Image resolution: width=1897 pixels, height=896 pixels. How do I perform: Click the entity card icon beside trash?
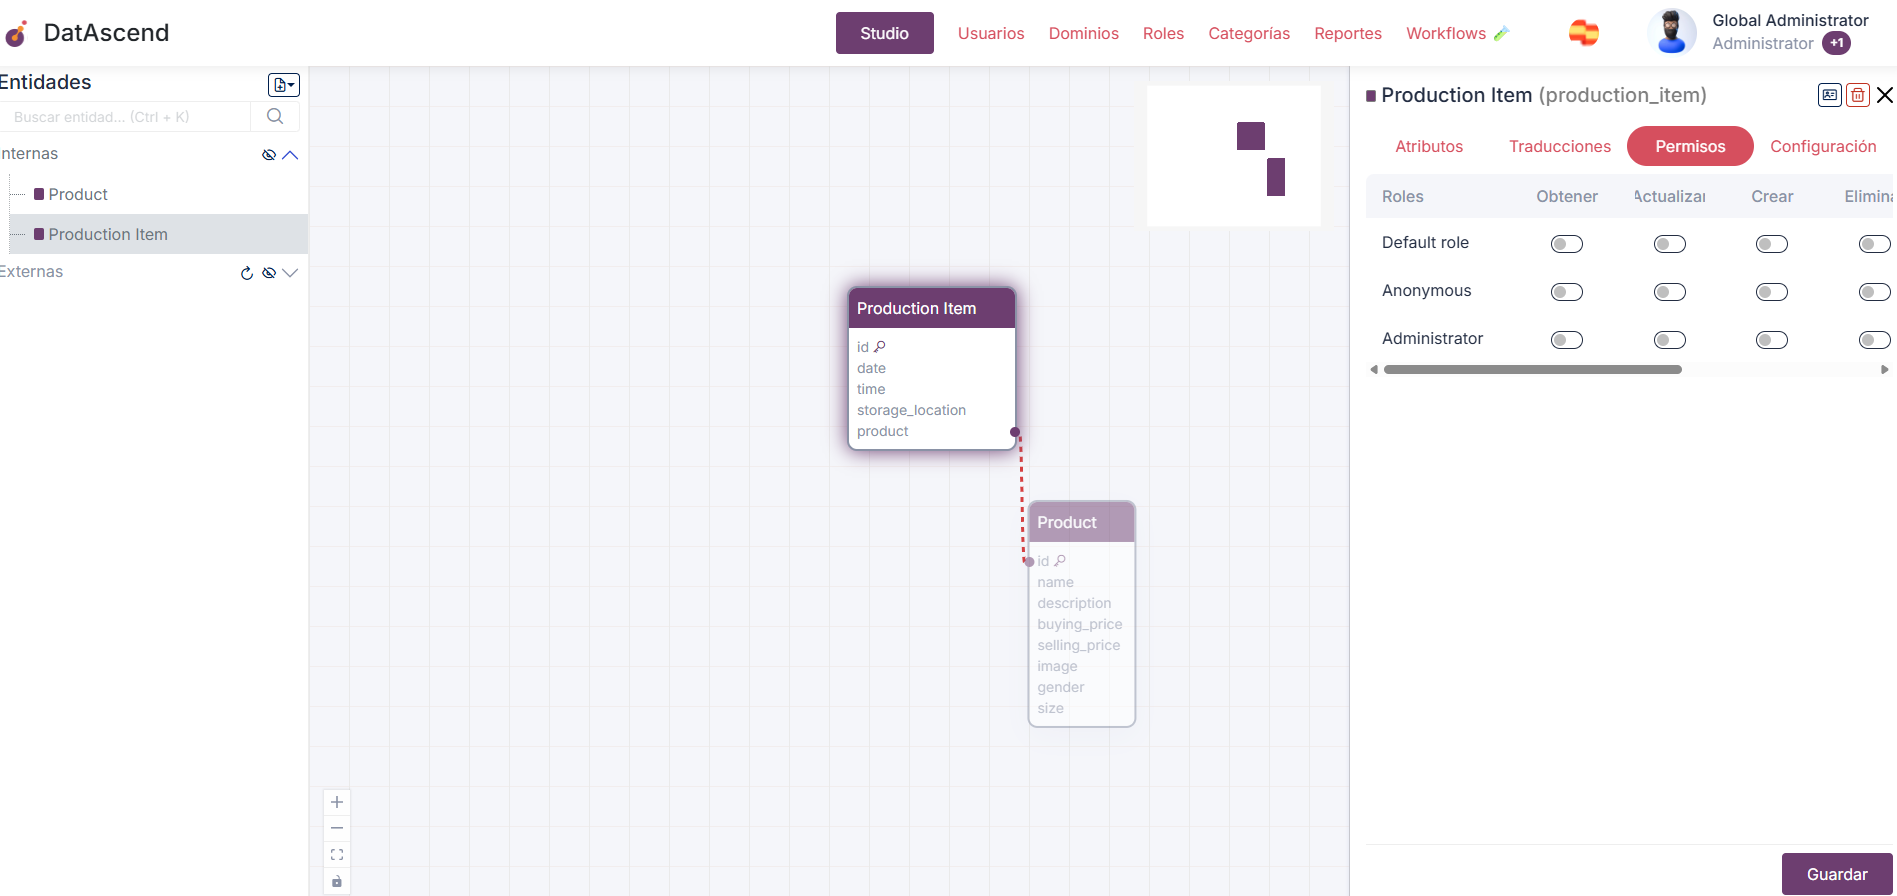click(x=1829, y=95)
